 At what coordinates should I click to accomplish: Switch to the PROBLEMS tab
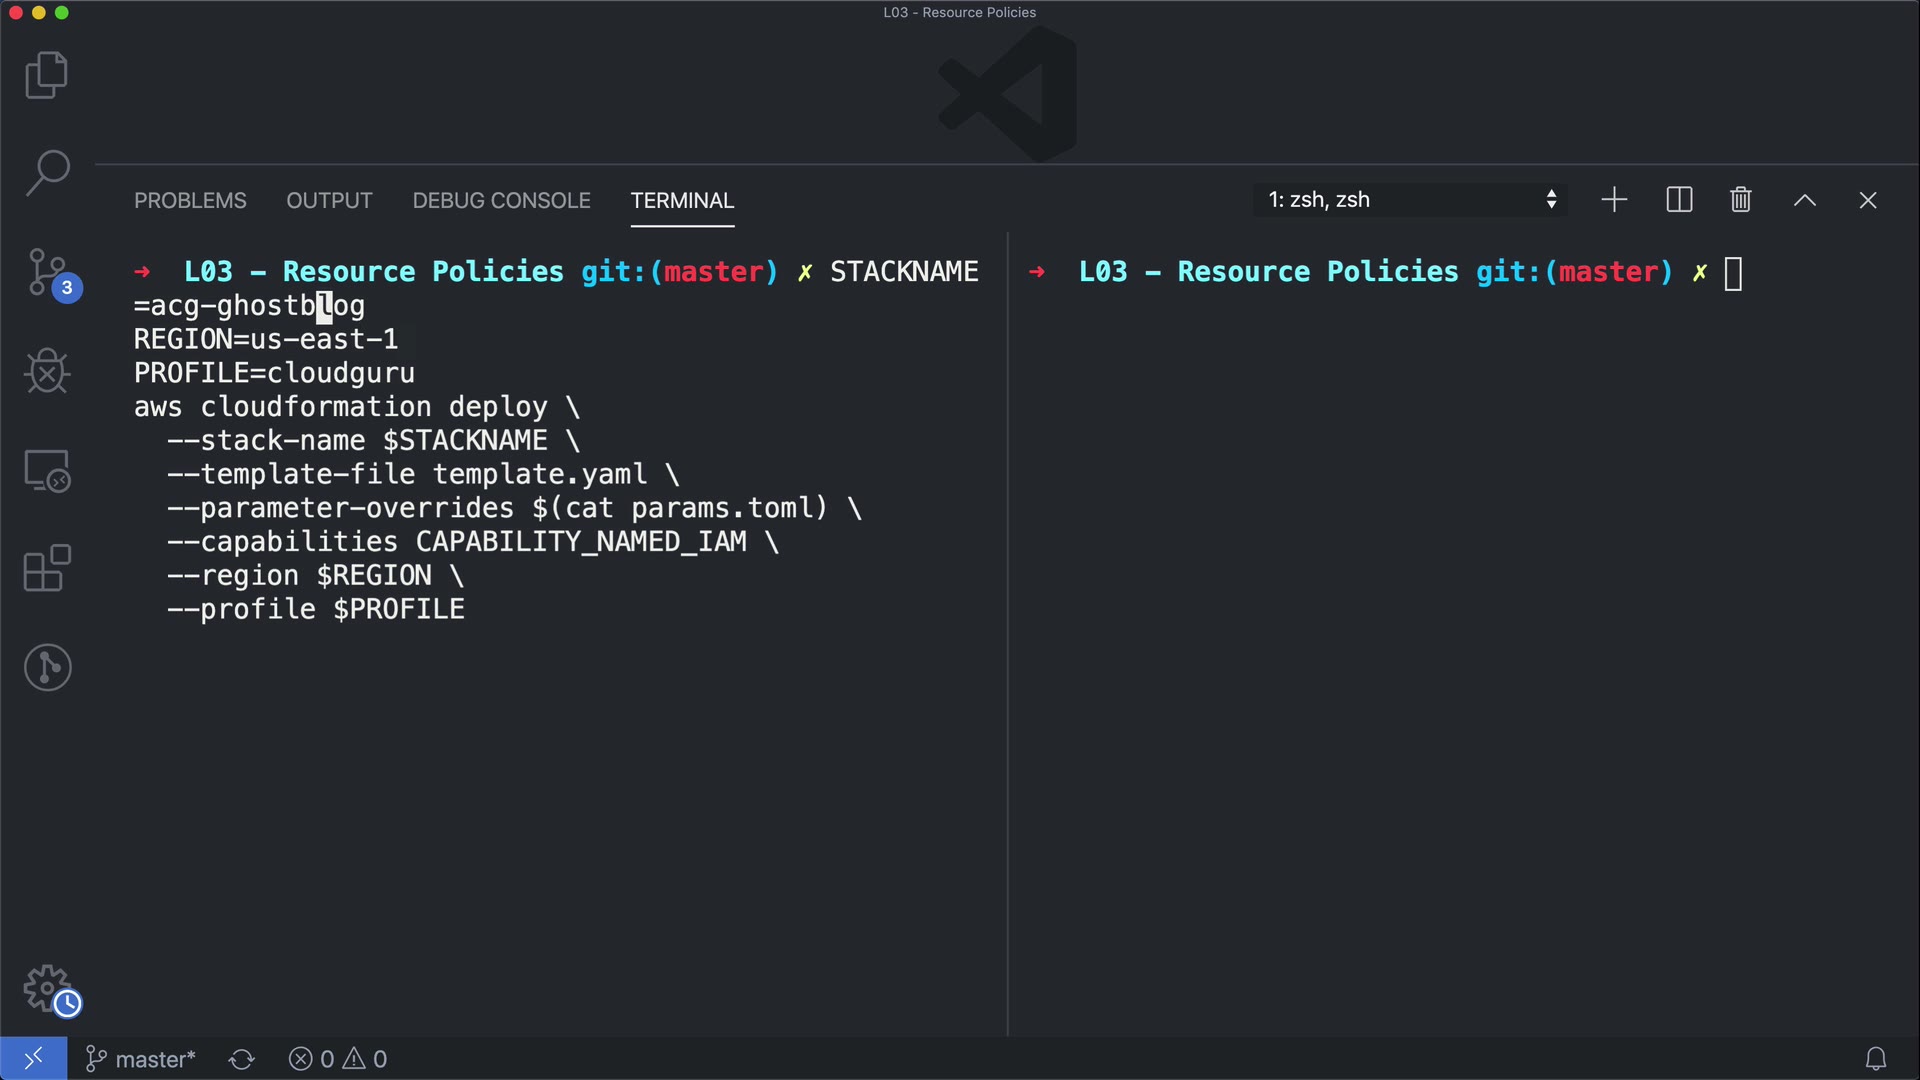190,201
